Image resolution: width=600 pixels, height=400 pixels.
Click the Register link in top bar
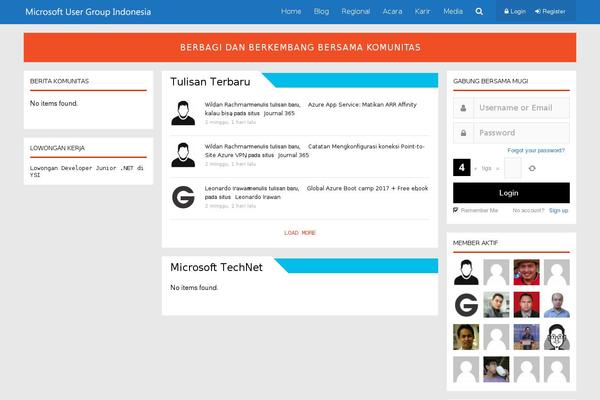[x=550, y=11]
